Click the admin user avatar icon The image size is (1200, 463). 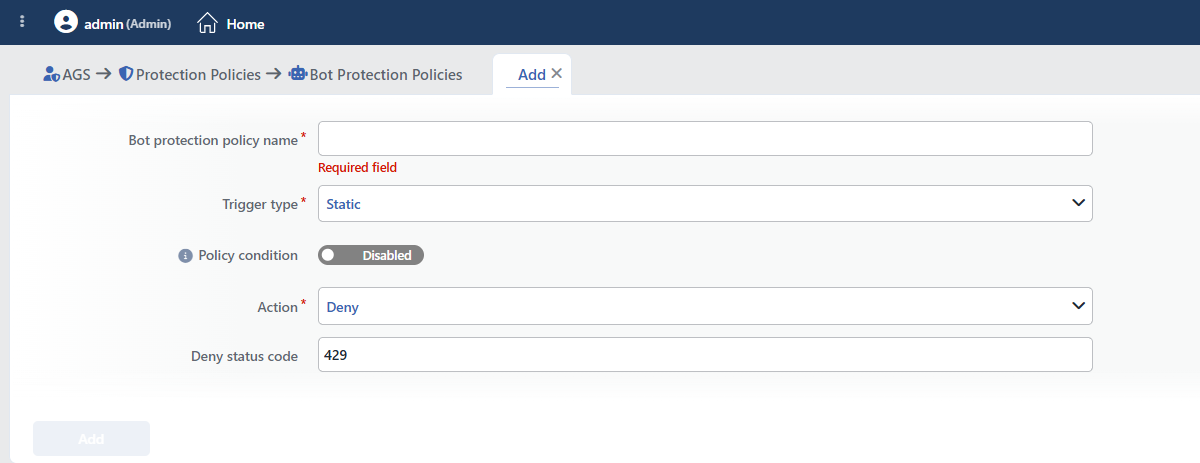click(66, 22)
